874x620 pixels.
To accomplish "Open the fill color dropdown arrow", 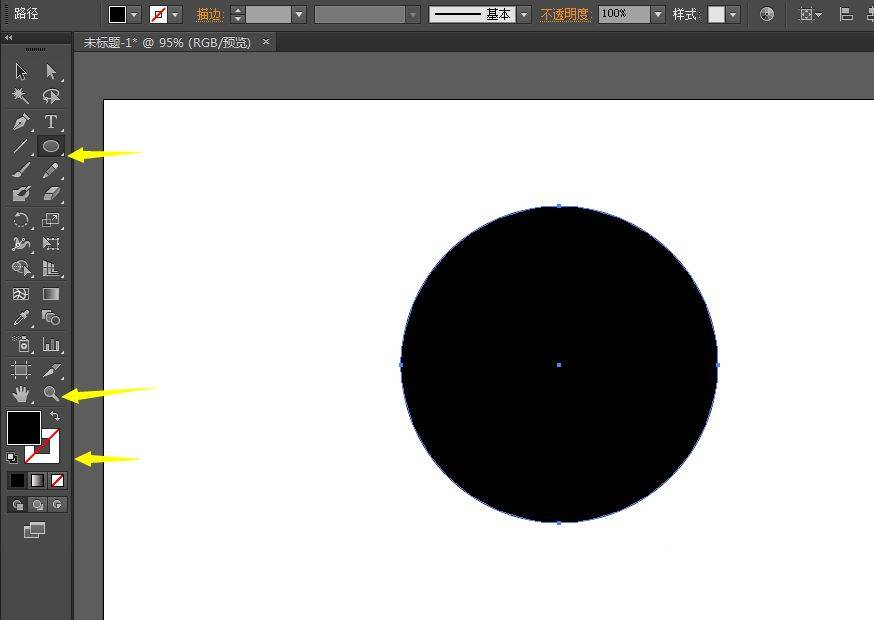I will (x=134, y=15).
